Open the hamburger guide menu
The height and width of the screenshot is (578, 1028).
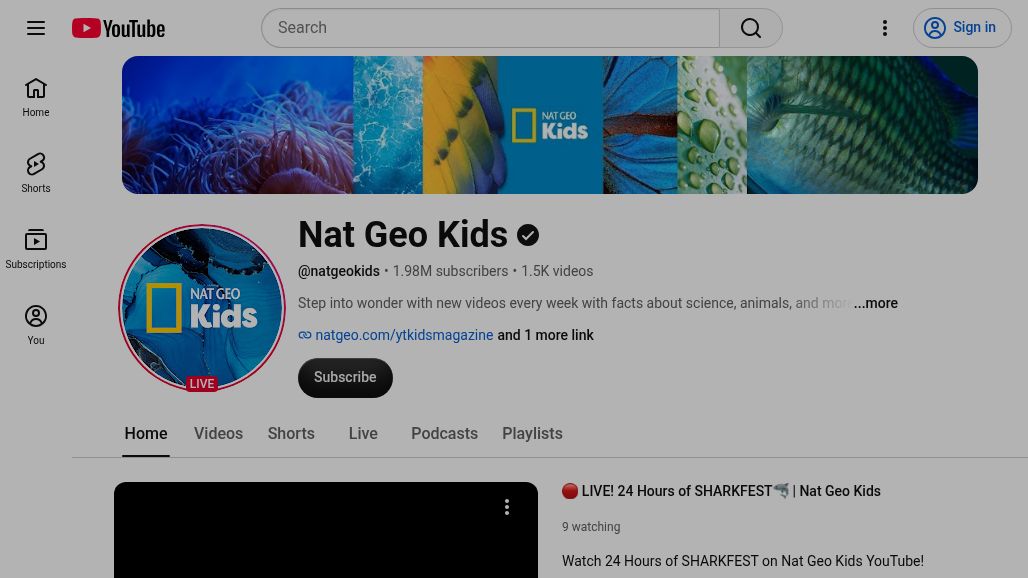[36, 28]
